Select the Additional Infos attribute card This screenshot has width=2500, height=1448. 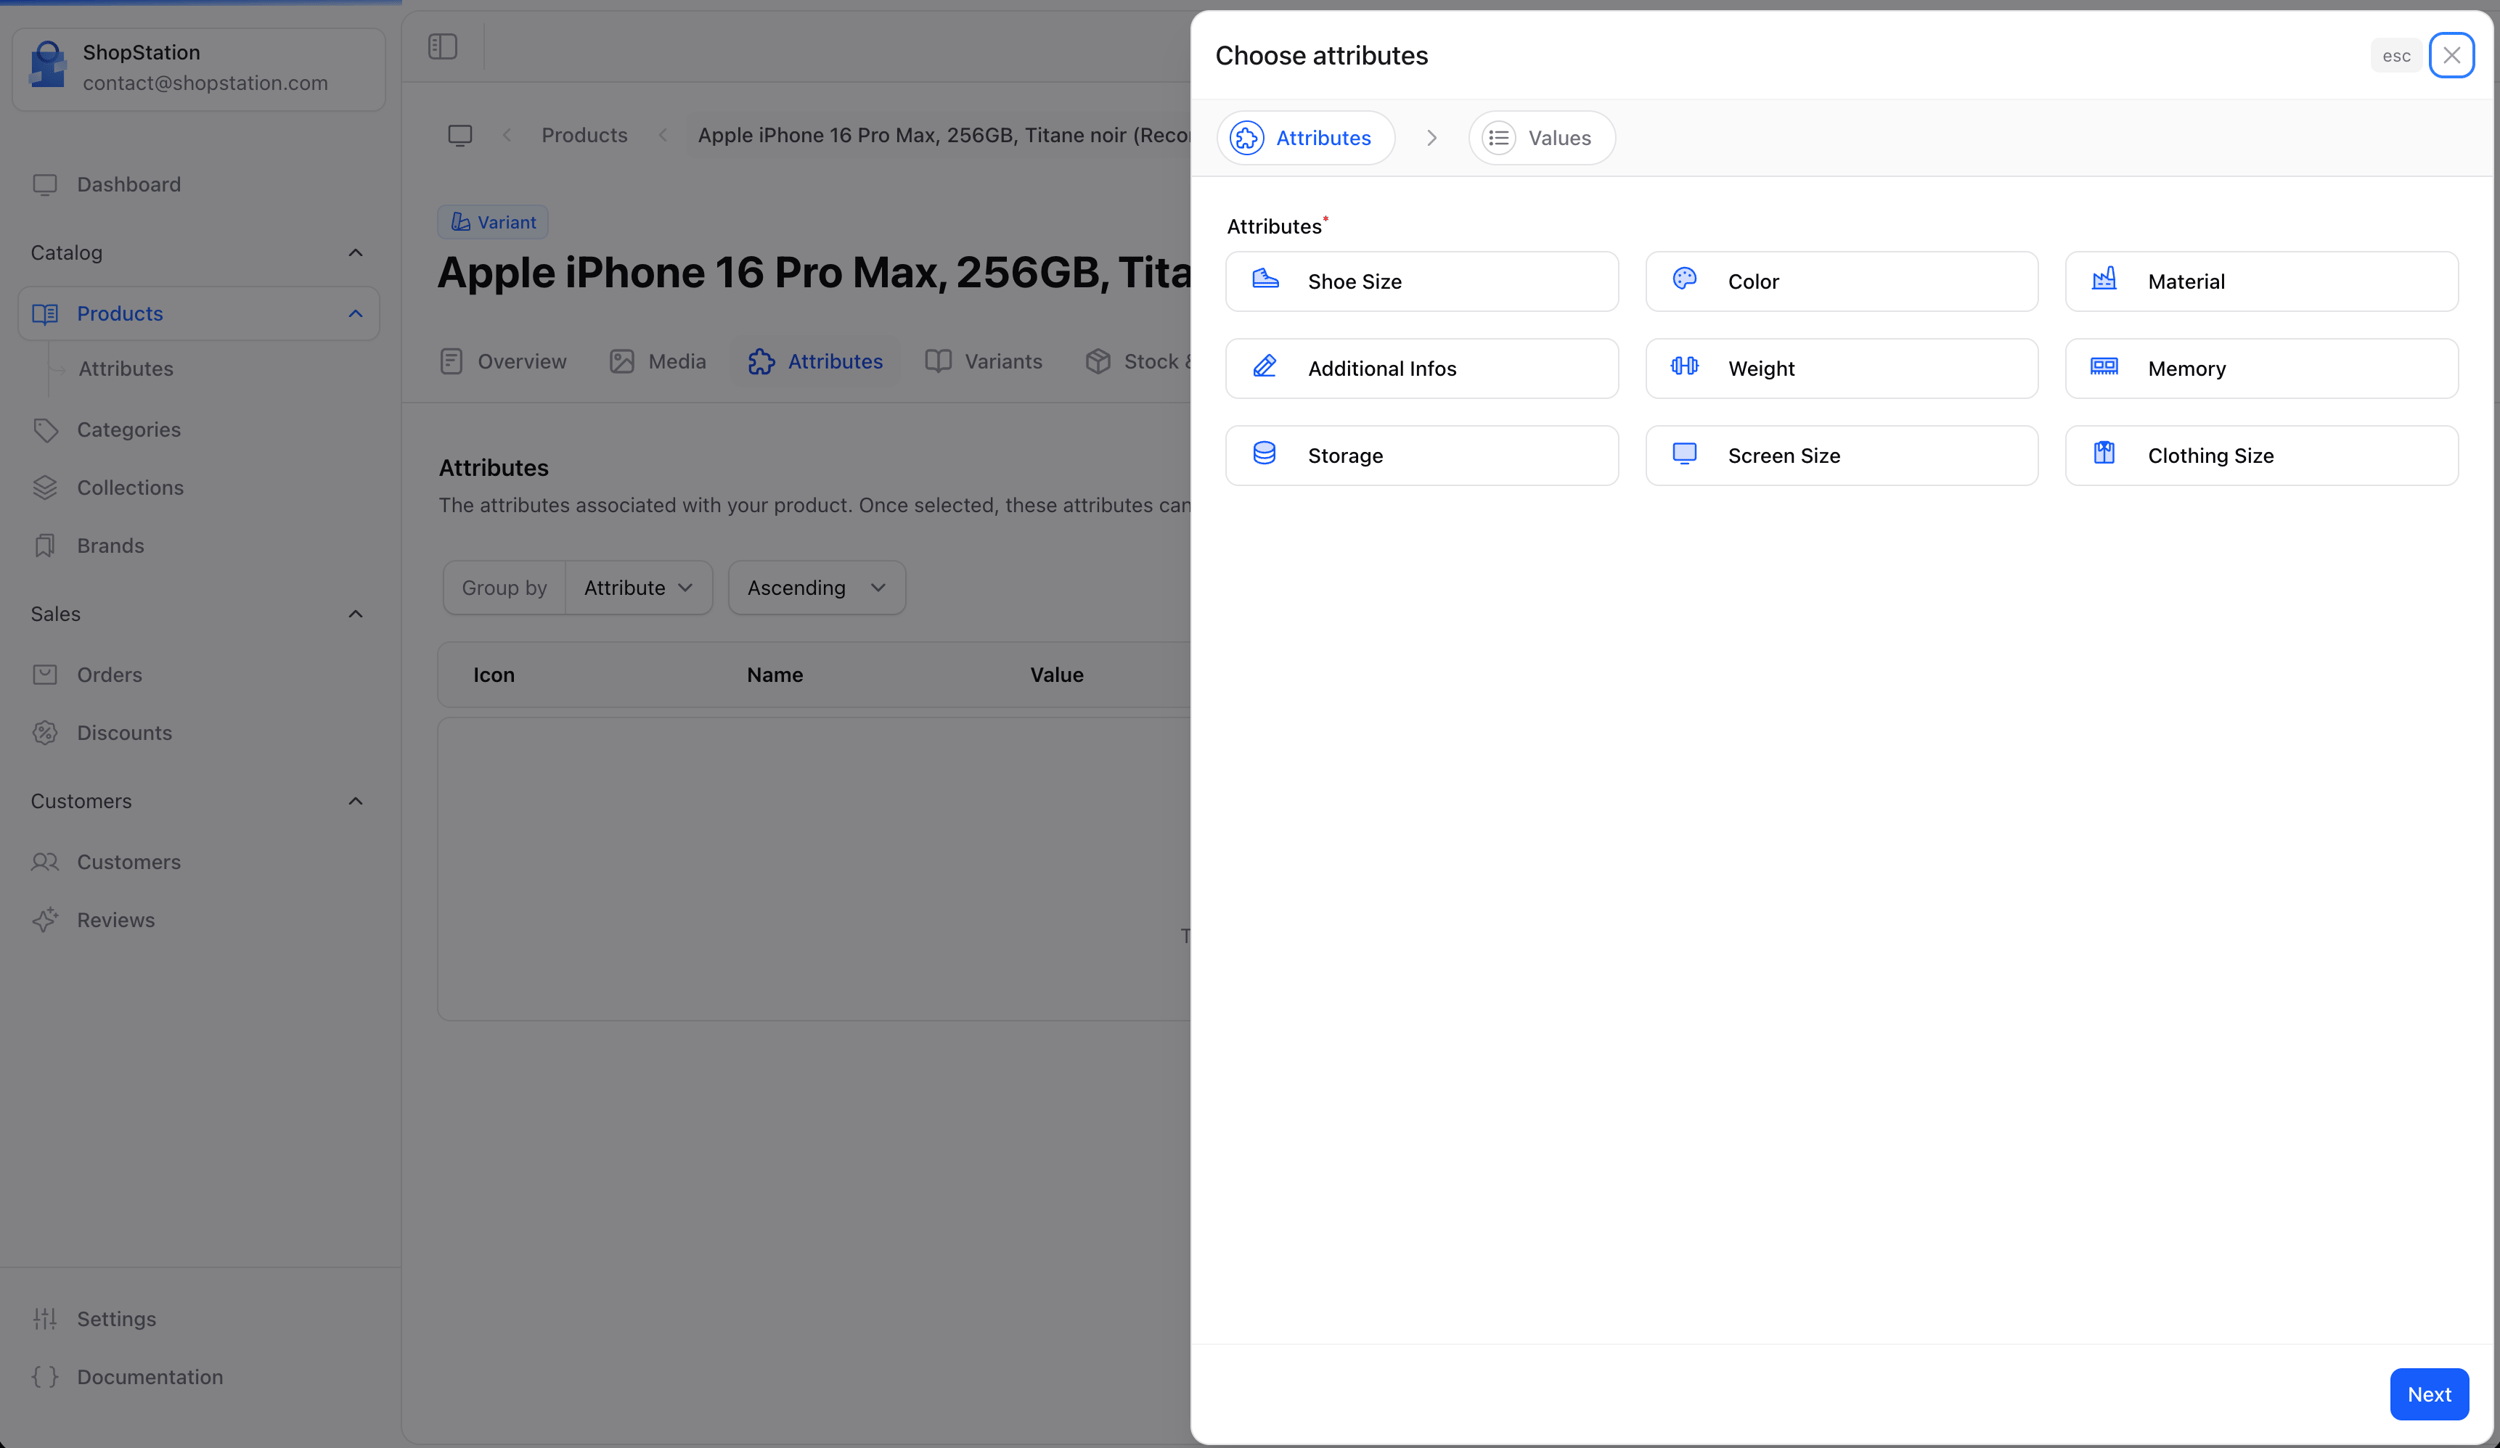click(1421, 368)
